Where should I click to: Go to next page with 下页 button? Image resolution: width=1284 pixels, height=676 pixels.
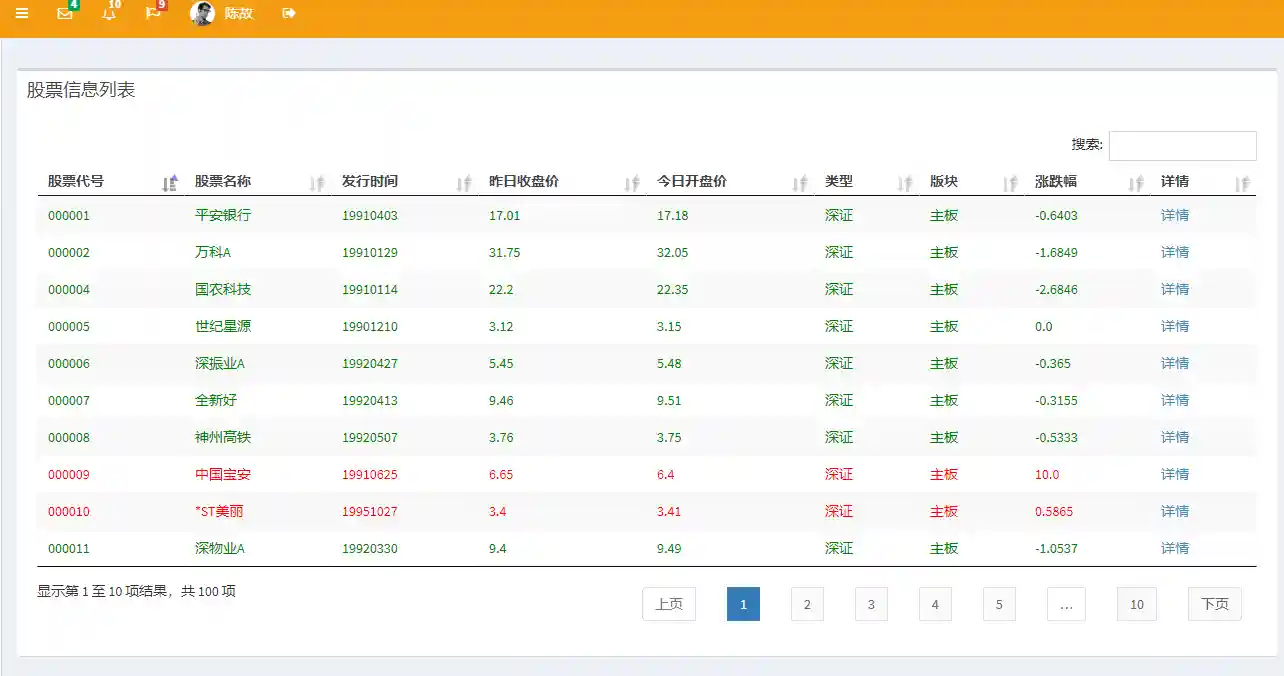pos(1214,604)
